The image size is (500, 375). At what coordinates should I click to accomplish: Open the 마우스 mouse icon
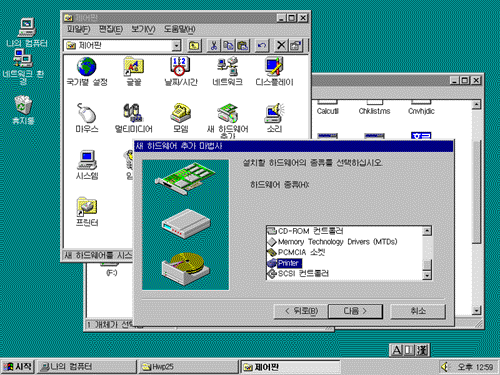coord(87,118)
